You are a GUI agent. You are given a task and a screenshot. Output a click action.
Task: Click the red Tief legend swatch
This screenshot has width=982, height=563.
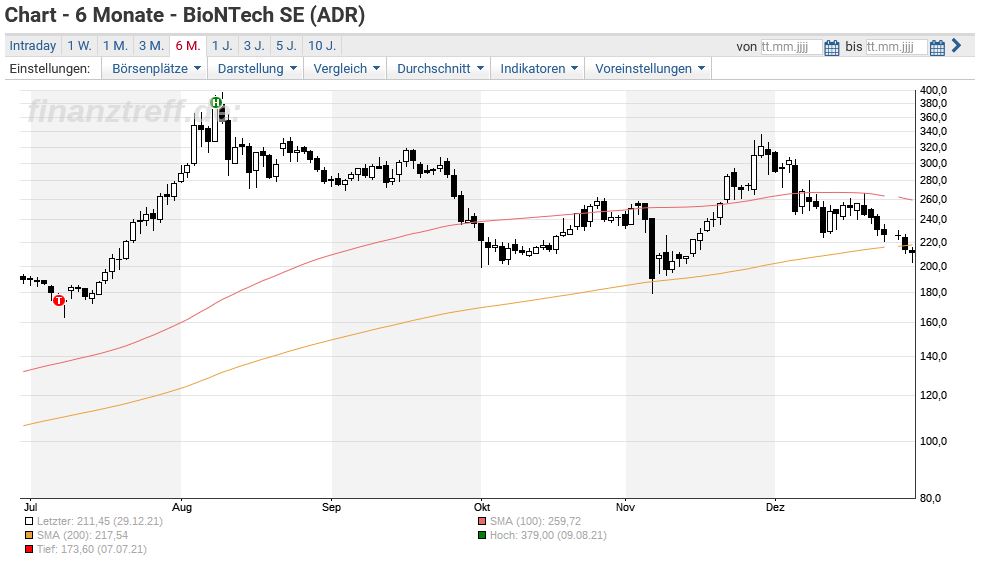point(29,550)
